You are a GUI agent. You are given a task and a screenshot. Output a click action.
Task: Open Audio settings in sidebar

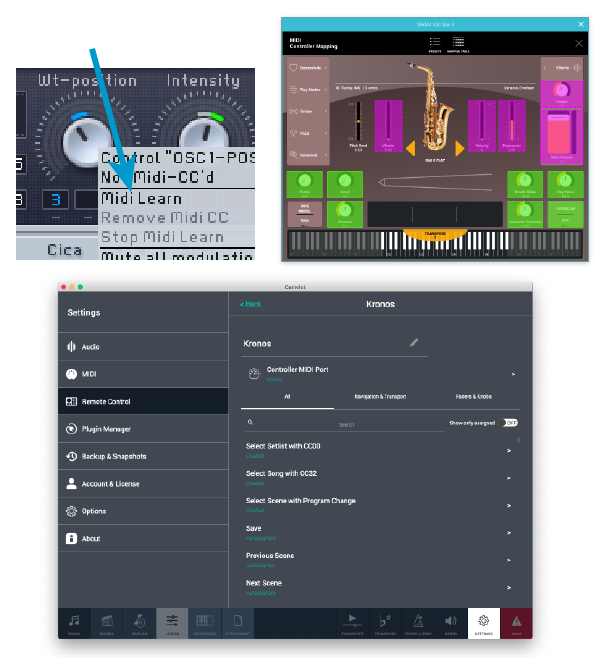(143, 347)
